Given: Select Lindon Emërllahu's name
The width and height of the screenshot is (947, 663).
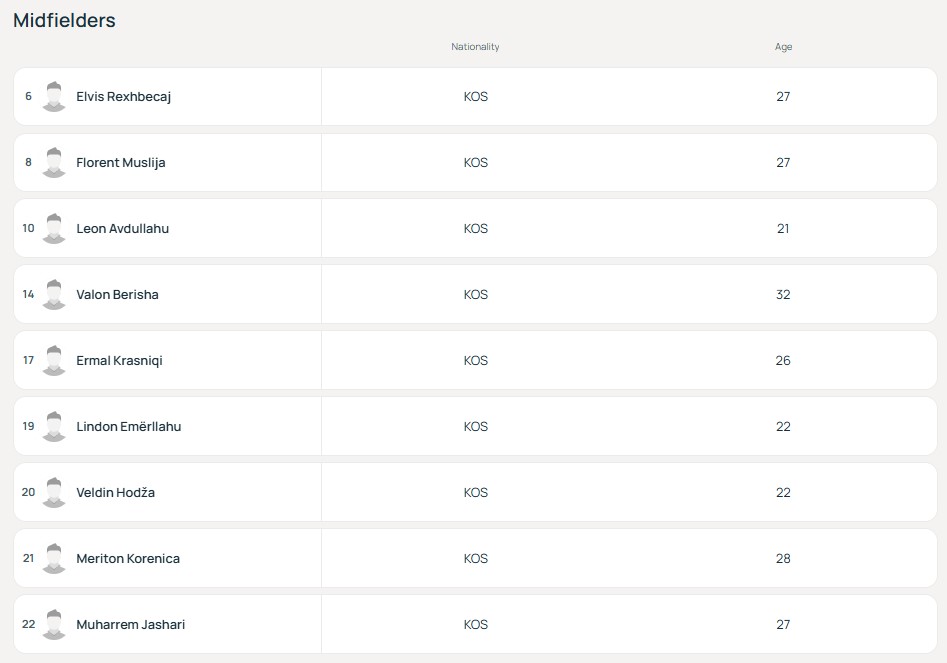Looking at the screenshot, I should point(128,427).
